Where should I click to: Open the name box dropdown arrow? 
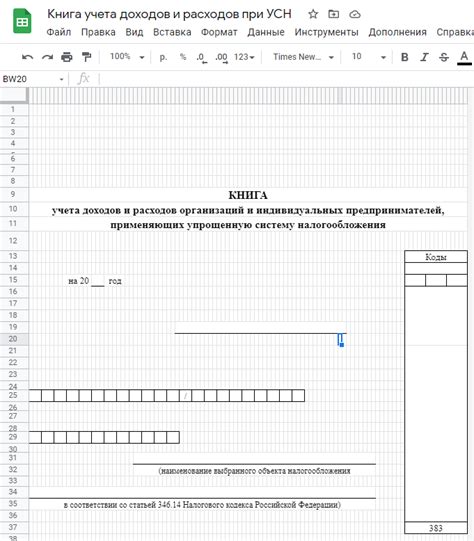coord(61,79)
